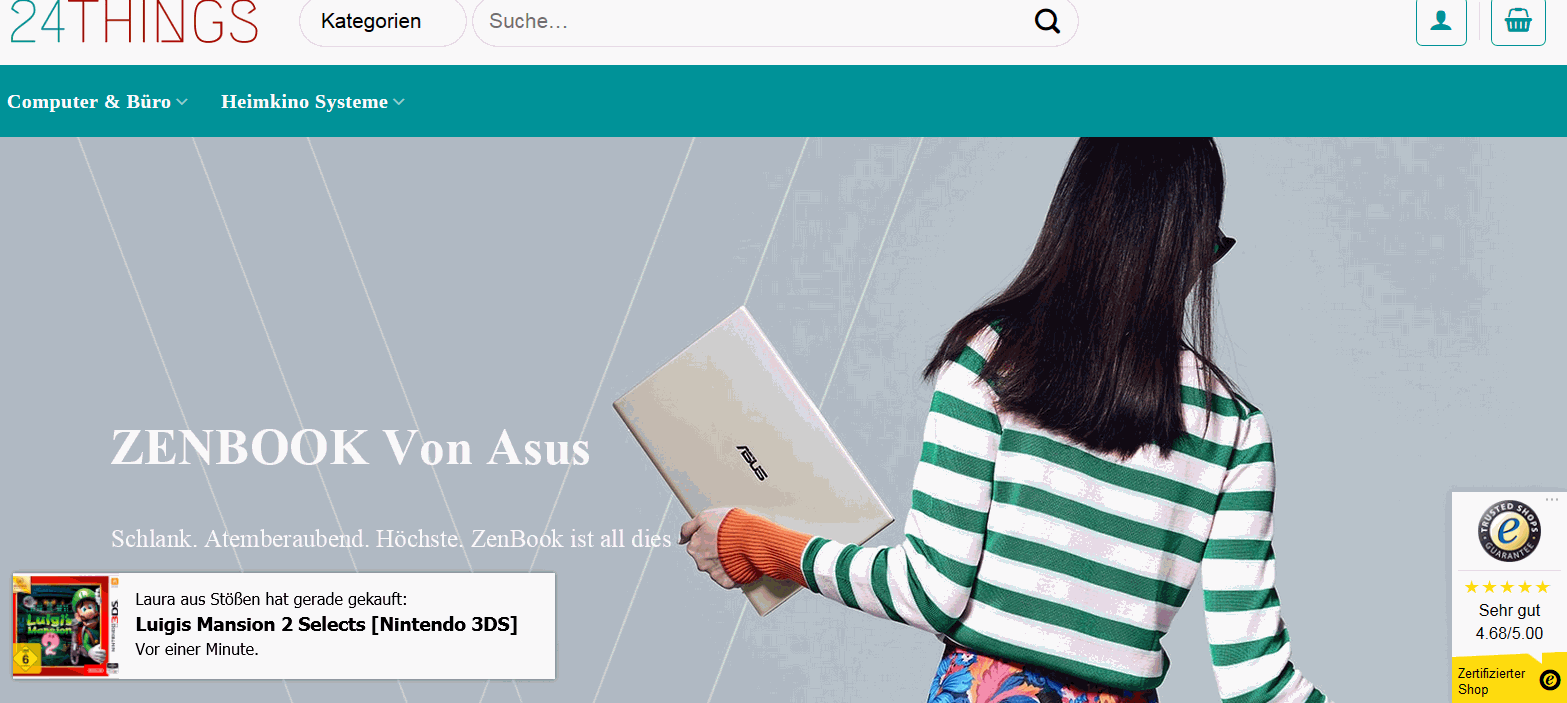
Task: Click the Trusted Shops Guarantee seal
Action: pos(1509,531)
